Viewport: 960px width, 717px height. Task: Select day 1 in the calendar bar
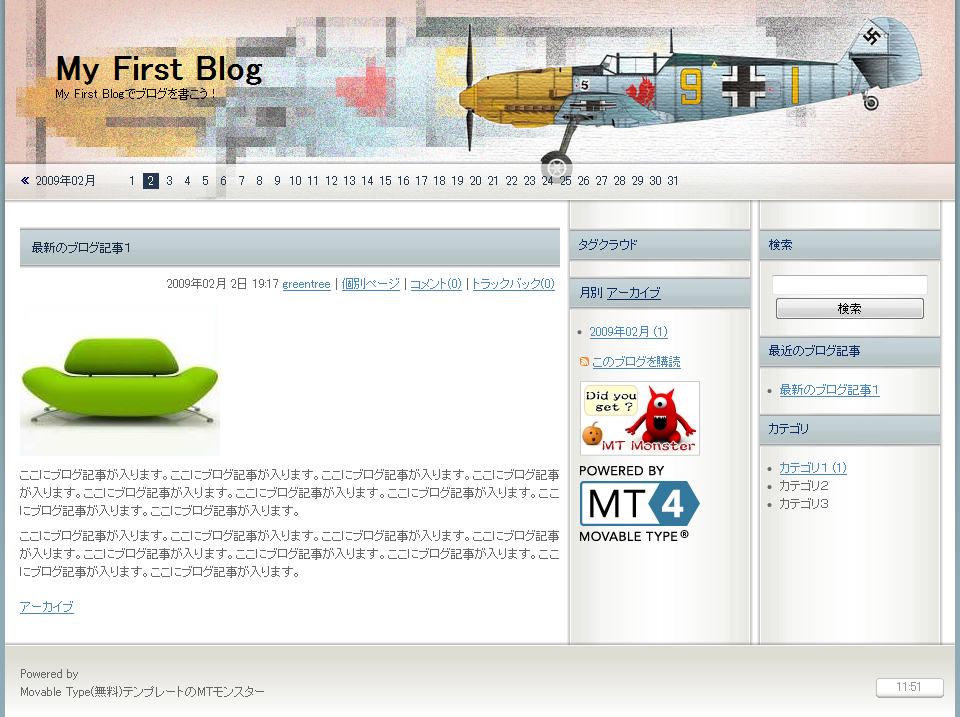point(132,181)
